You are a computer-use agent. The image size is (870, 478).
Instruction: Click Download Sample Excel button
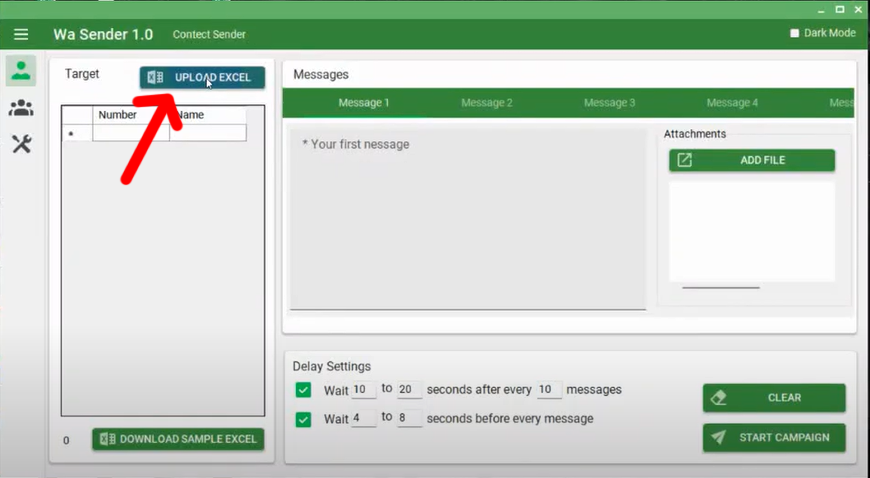pos(178,439)
